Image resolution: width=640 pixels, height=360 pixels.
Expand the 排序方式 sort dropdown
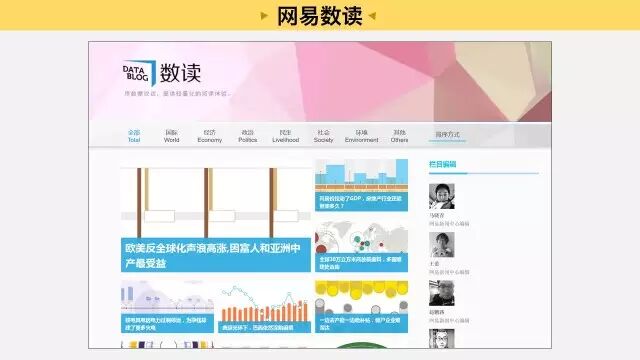[x=447, y=135]
